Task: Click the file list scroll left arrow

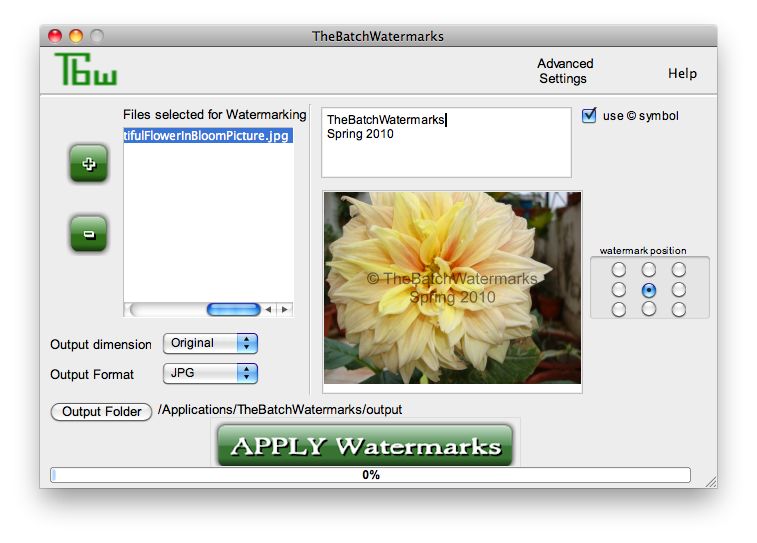Action: [x=268, y=310]
